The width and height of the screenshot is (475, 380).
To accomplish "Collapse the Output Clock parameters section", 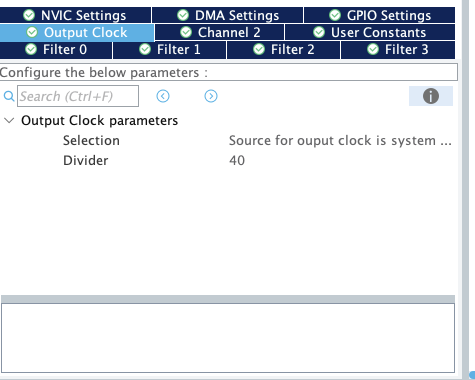I will [x=9, y=120].
